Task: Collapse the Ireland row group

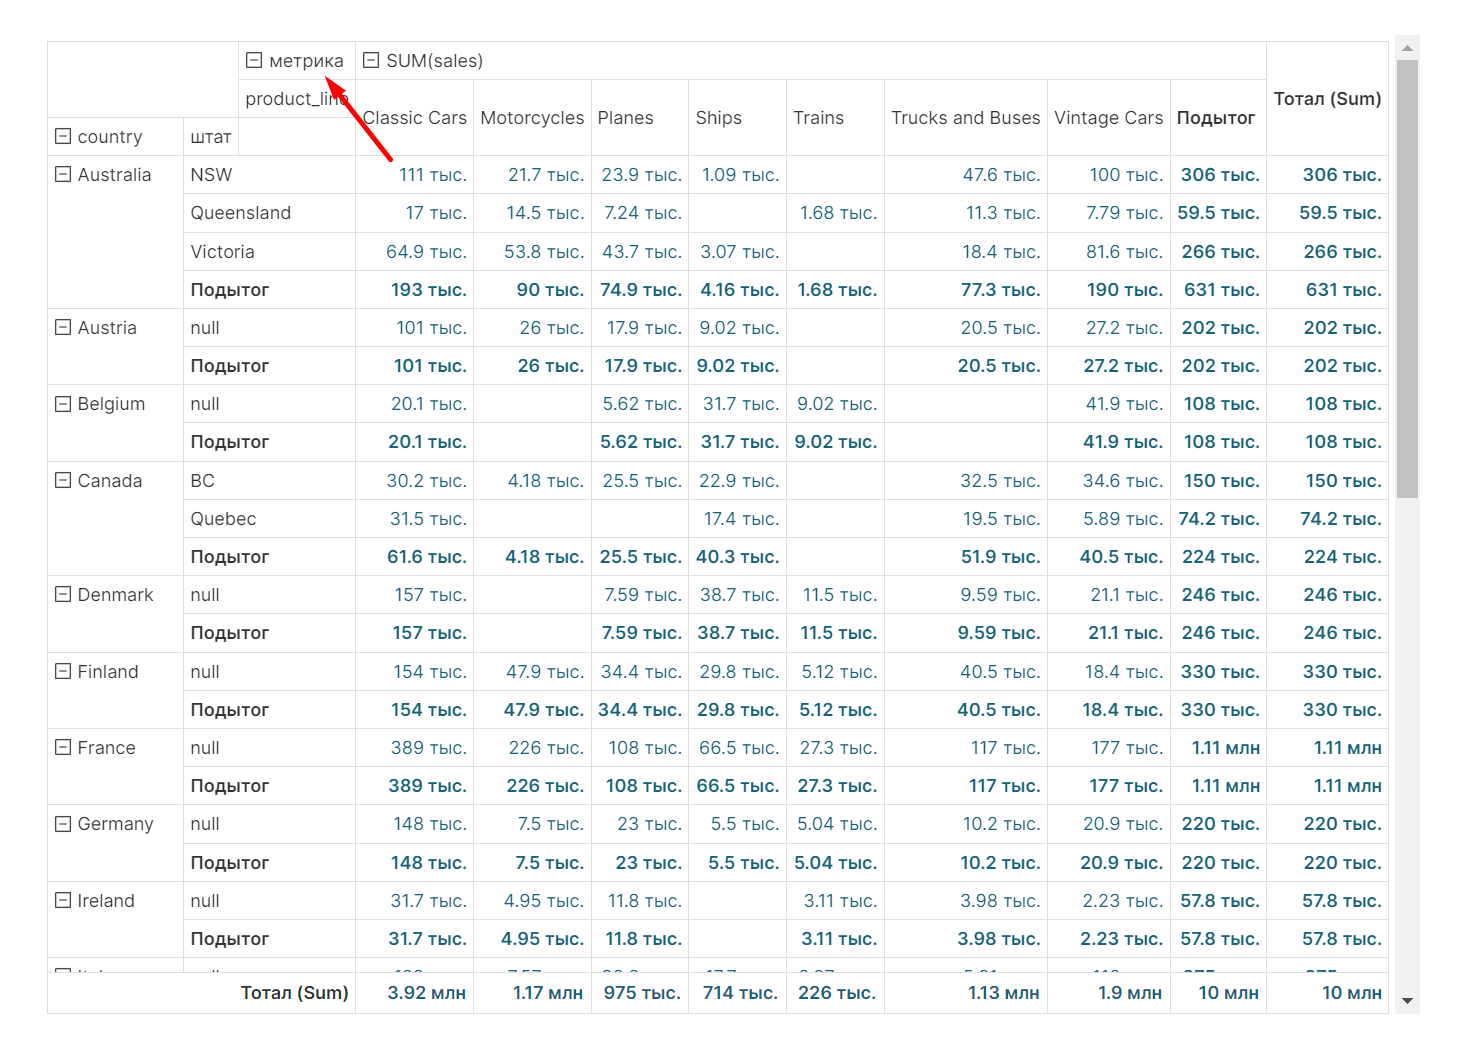Action: [63, 900]
